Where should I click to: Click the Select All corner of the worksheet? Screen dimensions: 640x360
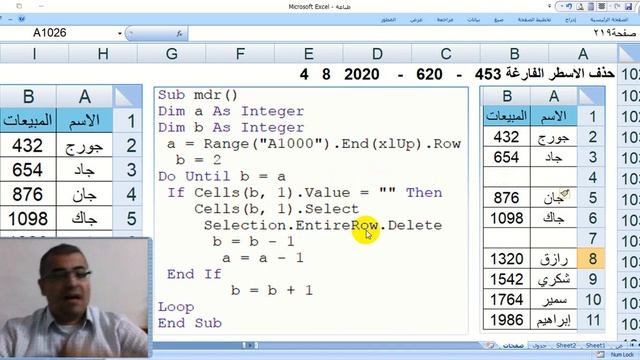click(629, 53)
